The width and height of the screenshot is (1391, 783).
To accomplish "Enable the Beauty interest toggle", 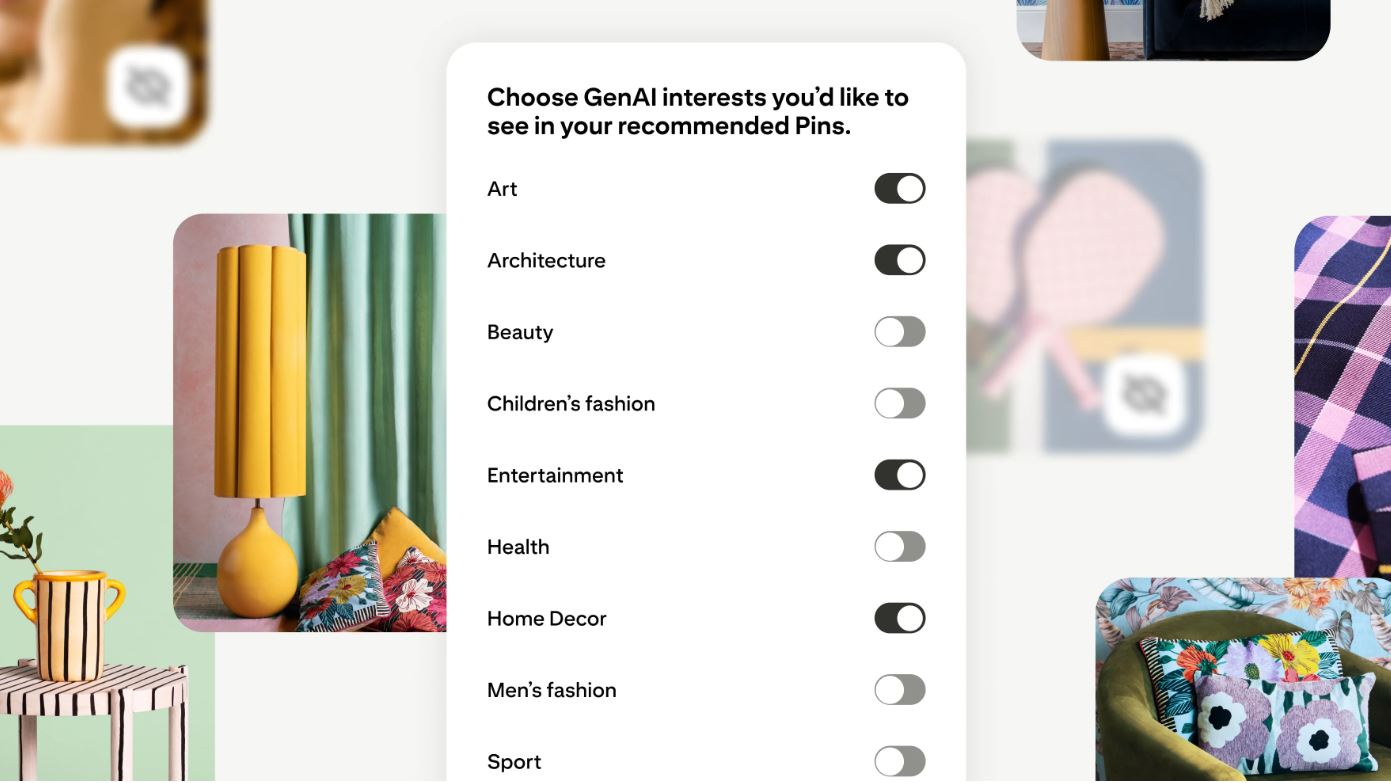I will tap(899, 331).
